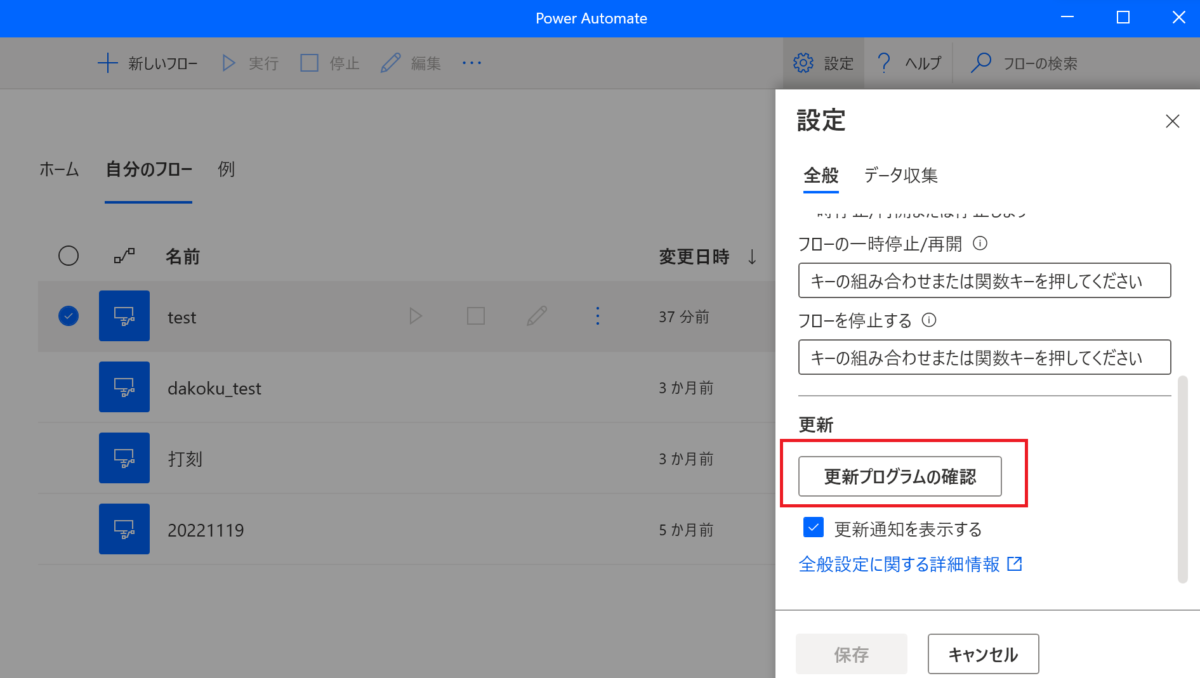The image size is (1200, 678).
Task: Deselect the checkbox on the test flow row
Action: (68, 315)
